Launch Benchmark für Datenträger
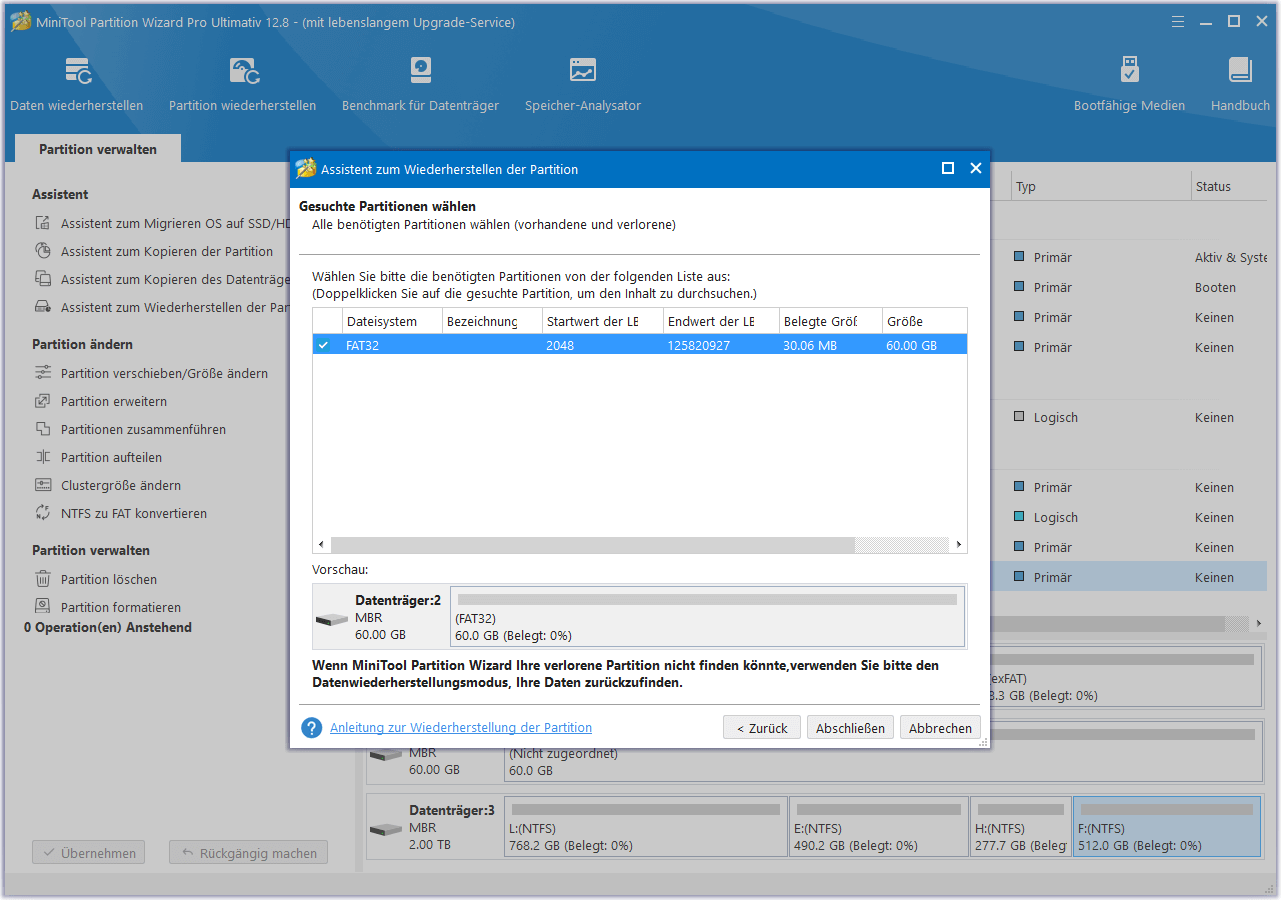 tap(420, 84)
